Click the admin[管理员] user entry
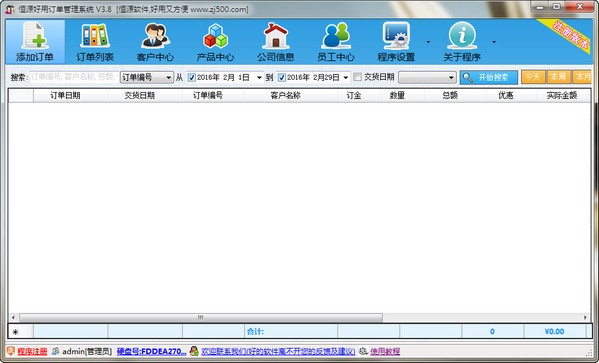The height and width of the screenshot is (363, 599). point(87,352)
